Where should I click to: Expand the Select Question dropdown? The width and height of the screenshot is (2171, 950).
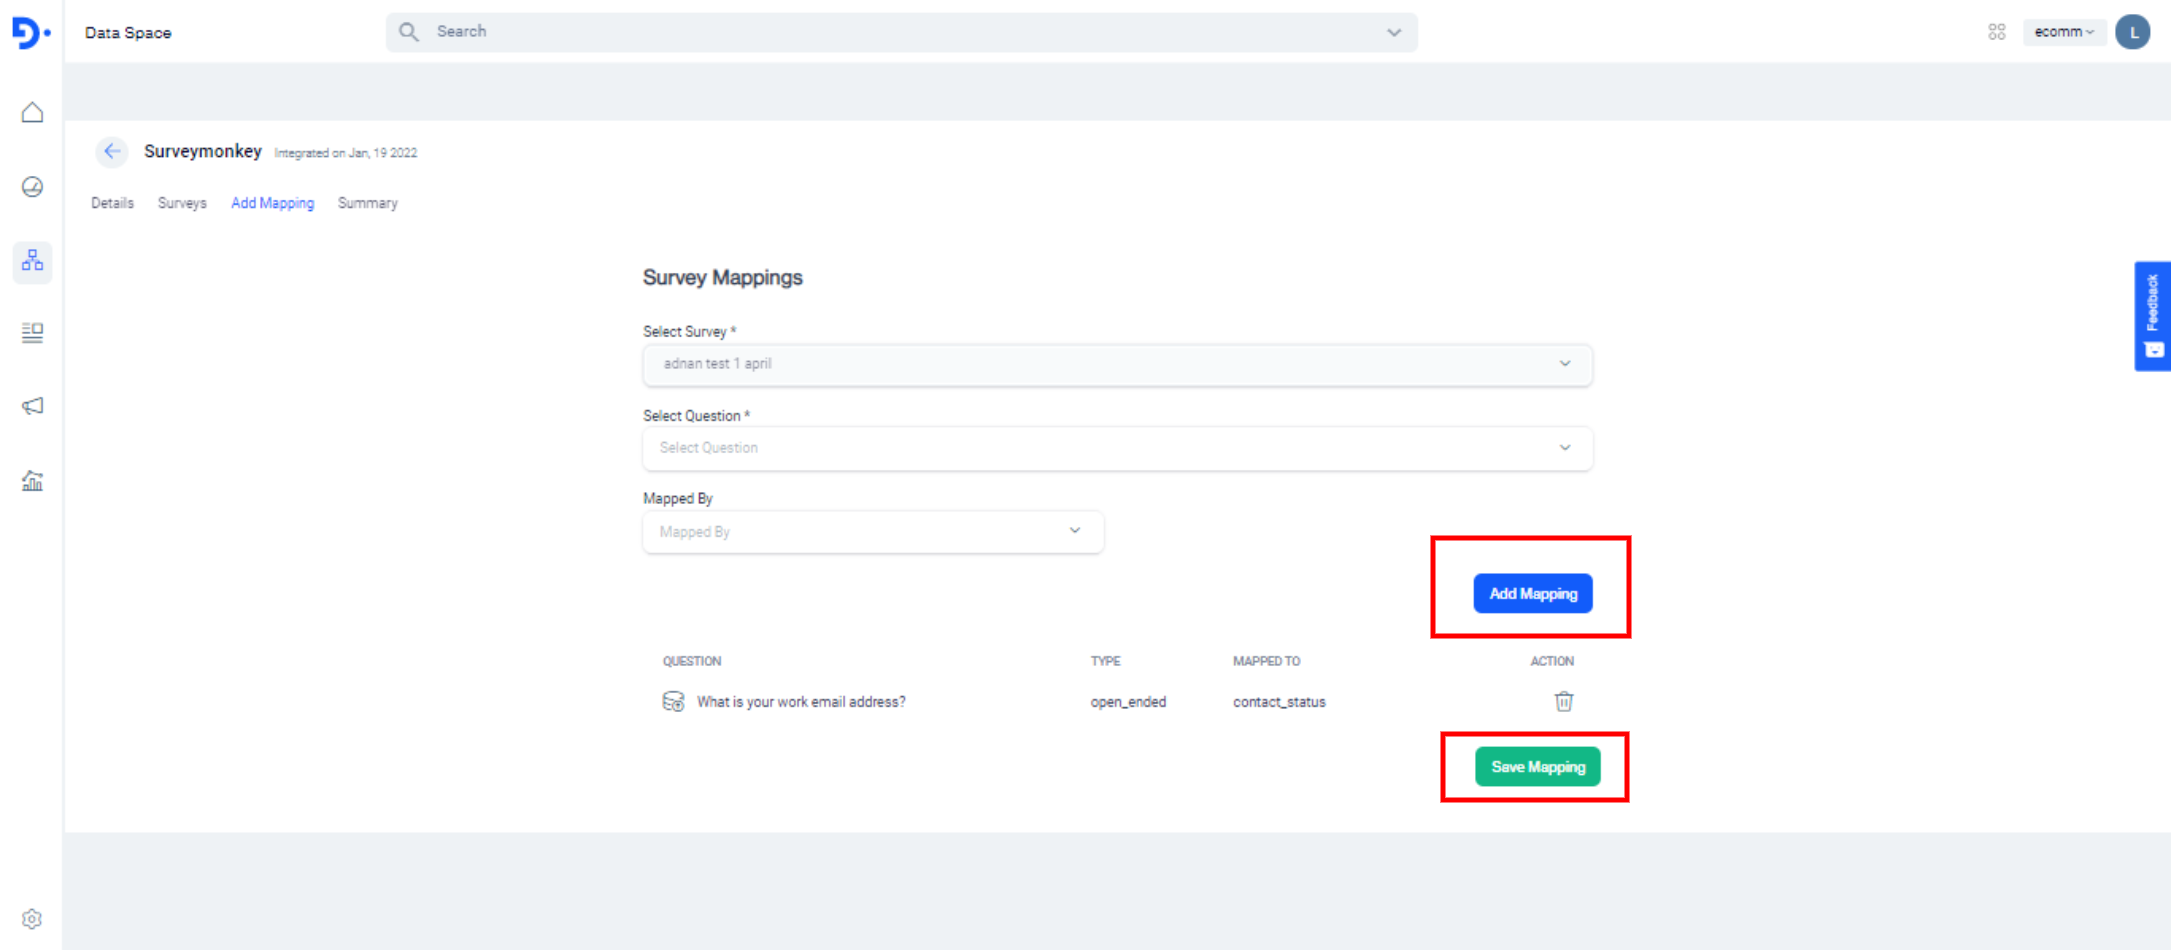1116,448
